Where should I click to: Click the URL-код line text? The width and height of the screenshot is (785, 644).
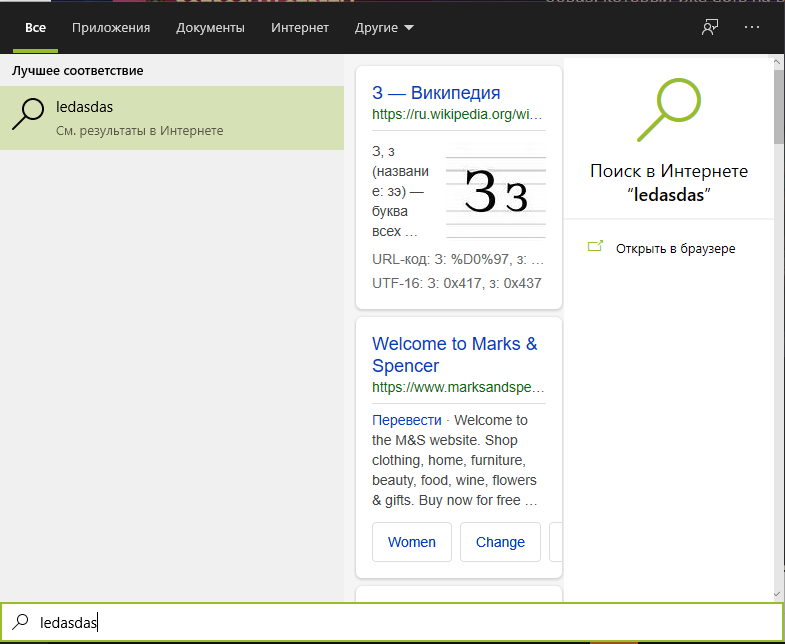pyautogui.click(x=458, y=259)
